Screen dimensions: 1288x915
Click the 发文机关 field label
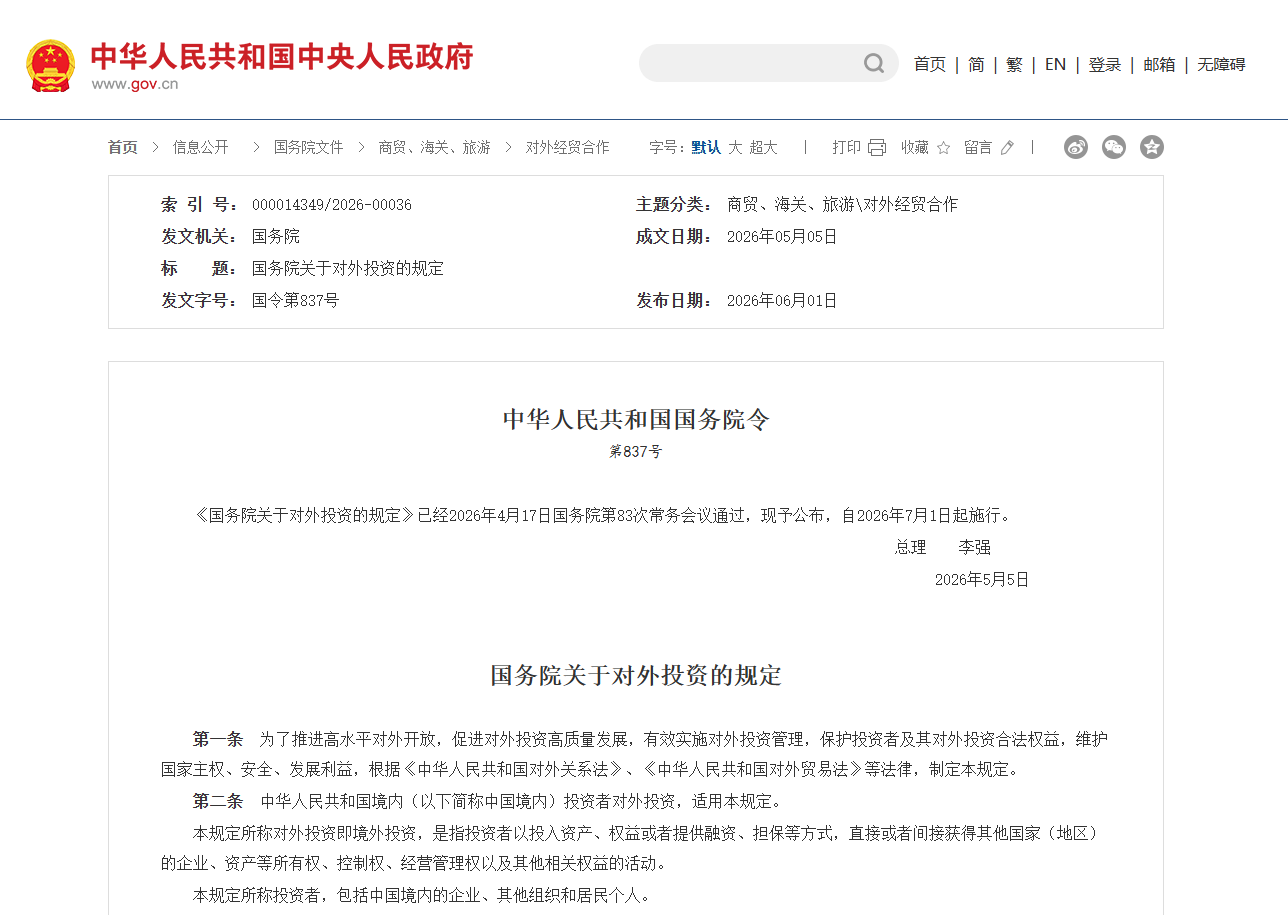200,237
